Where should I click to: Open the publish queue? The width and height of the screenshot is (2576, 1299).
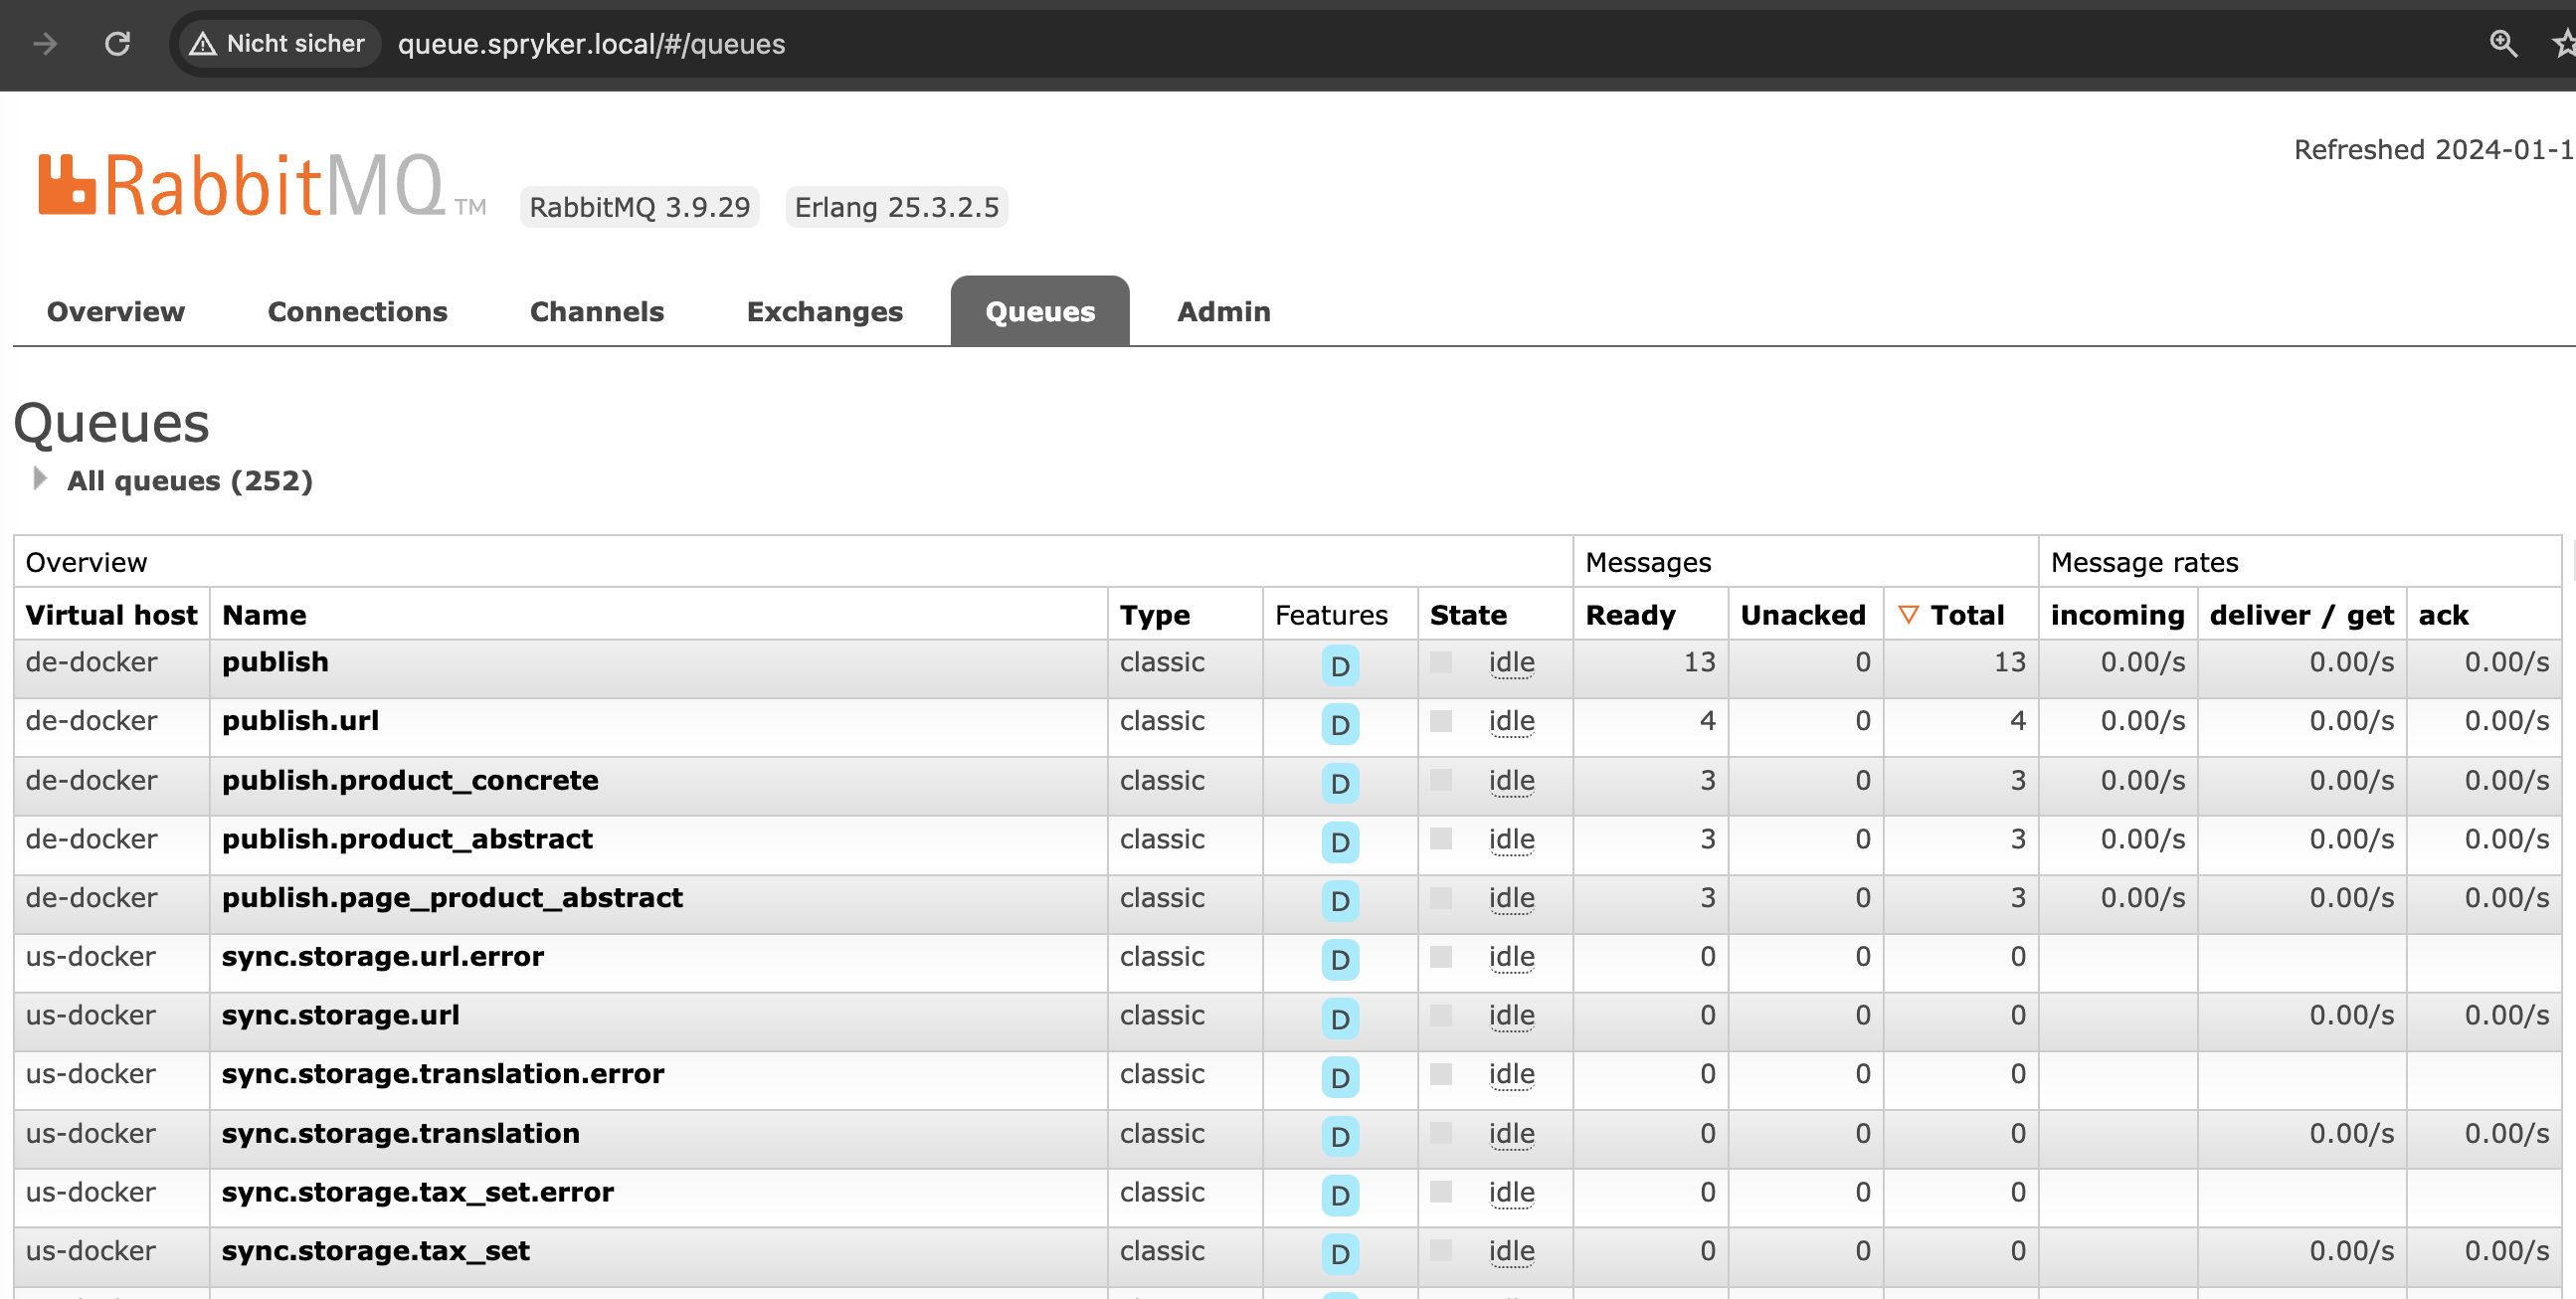tap(275, 663)
